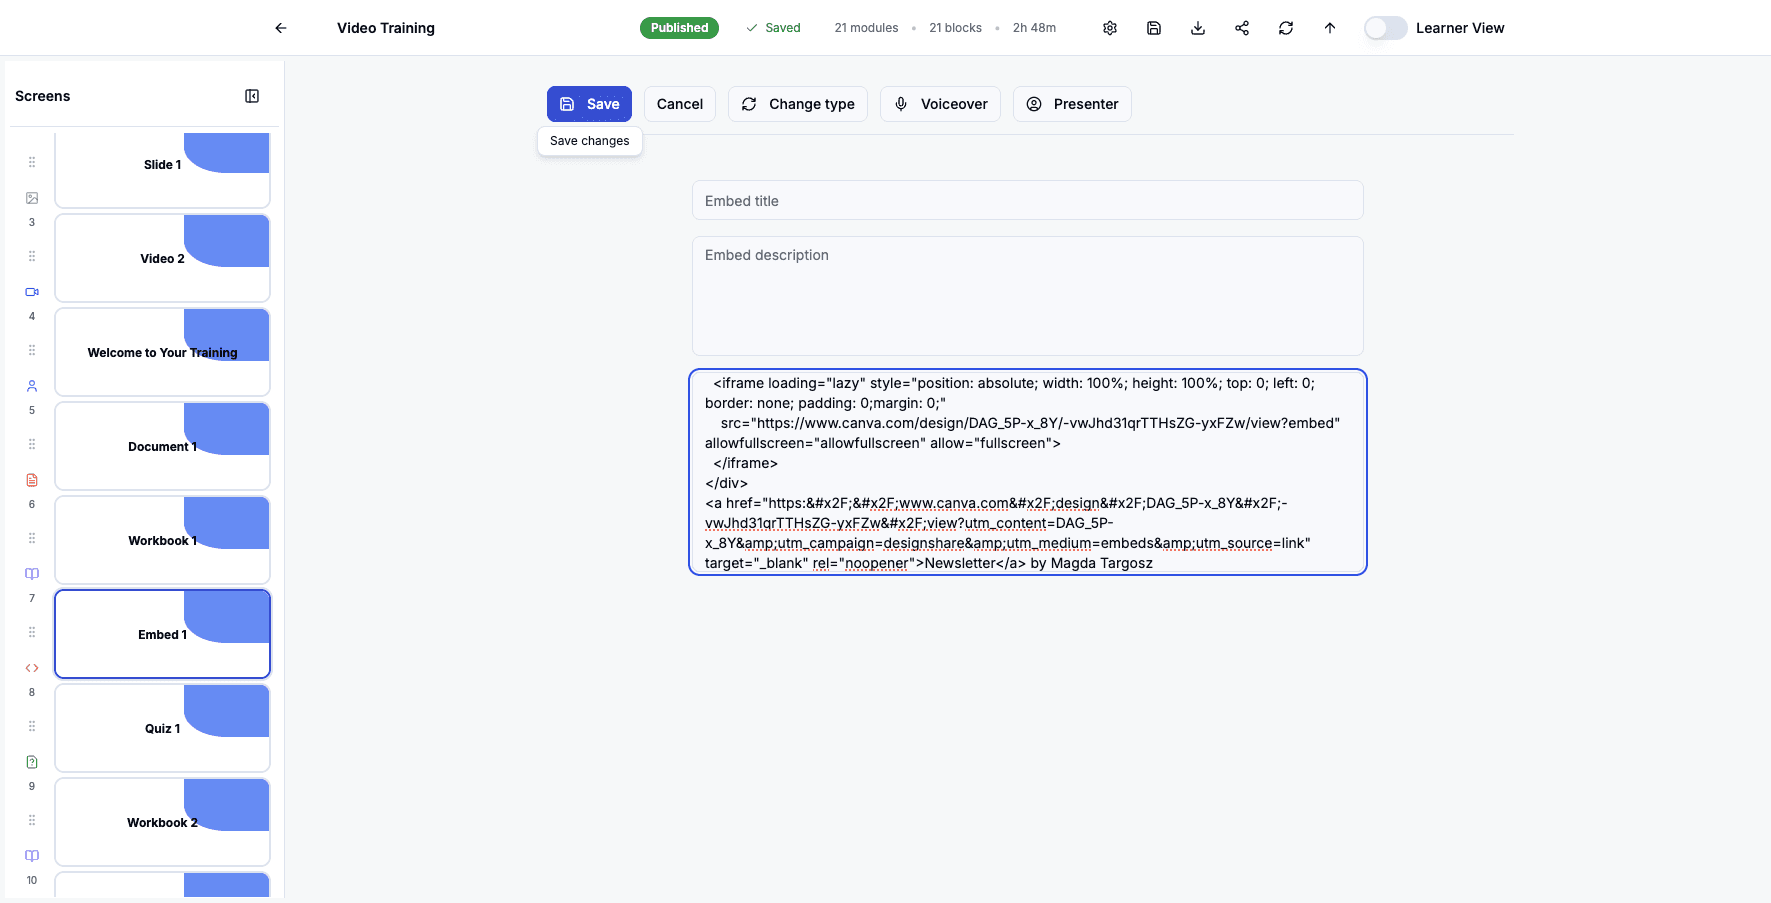Click the red document icon beside Document 1
Viewport: 1771px width, 903px height.
pyautogui.click(x=31, y=480)
